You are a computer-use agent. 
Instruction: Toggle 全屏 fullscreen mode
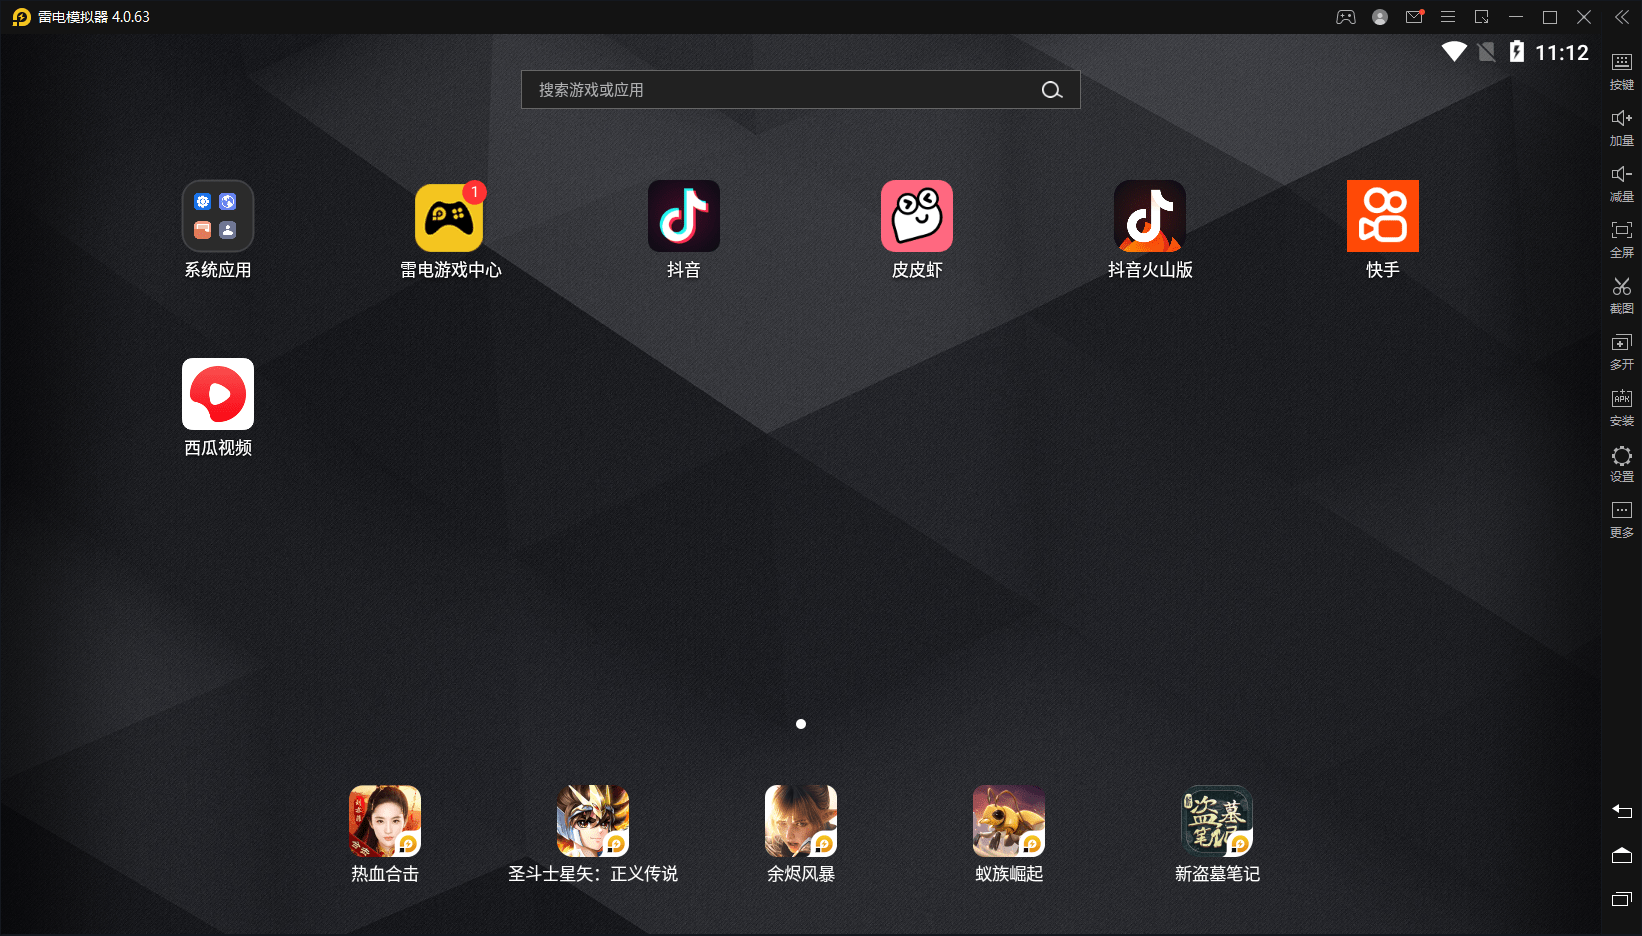click(1622, 239)
